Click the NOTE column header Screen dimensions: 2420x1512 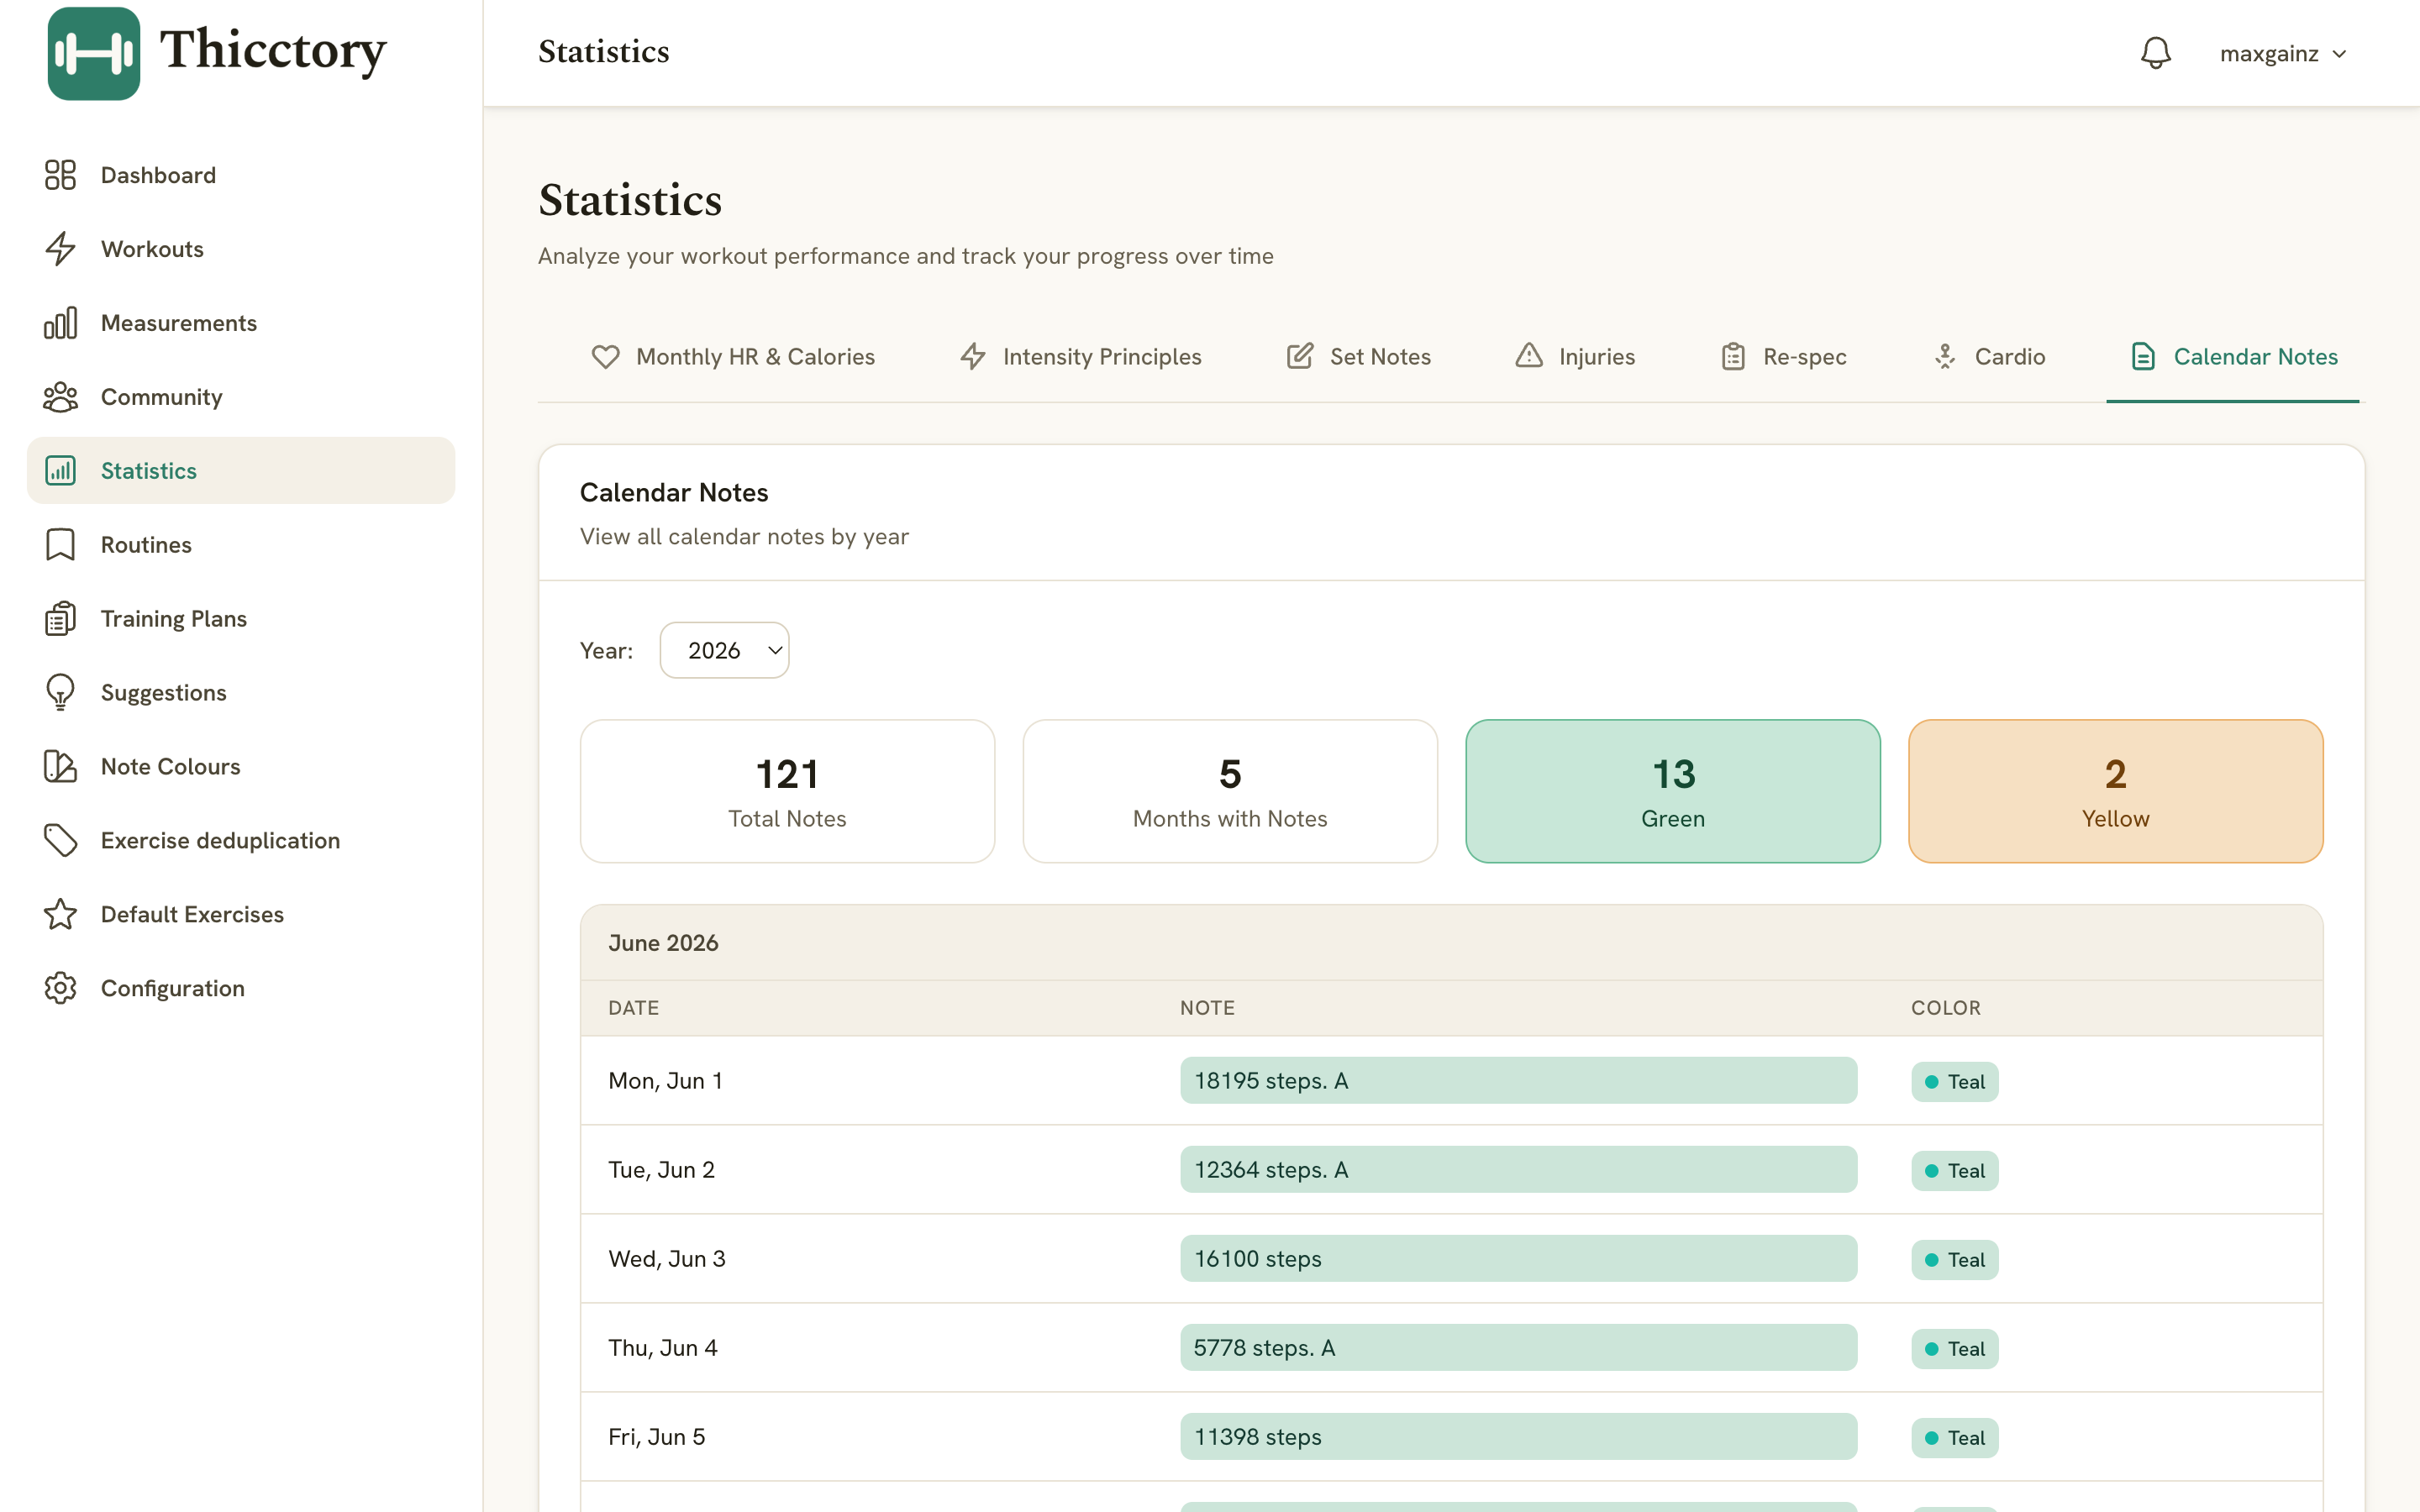[1207, 1008]
